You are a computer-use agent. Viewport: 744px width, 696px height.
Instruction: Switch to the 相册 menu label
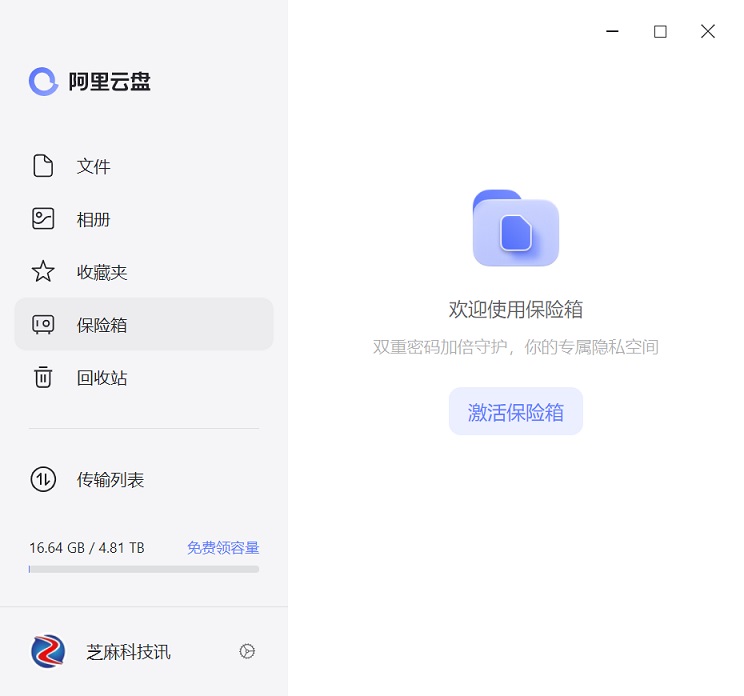pyautogui.click(x=93, y=220)
